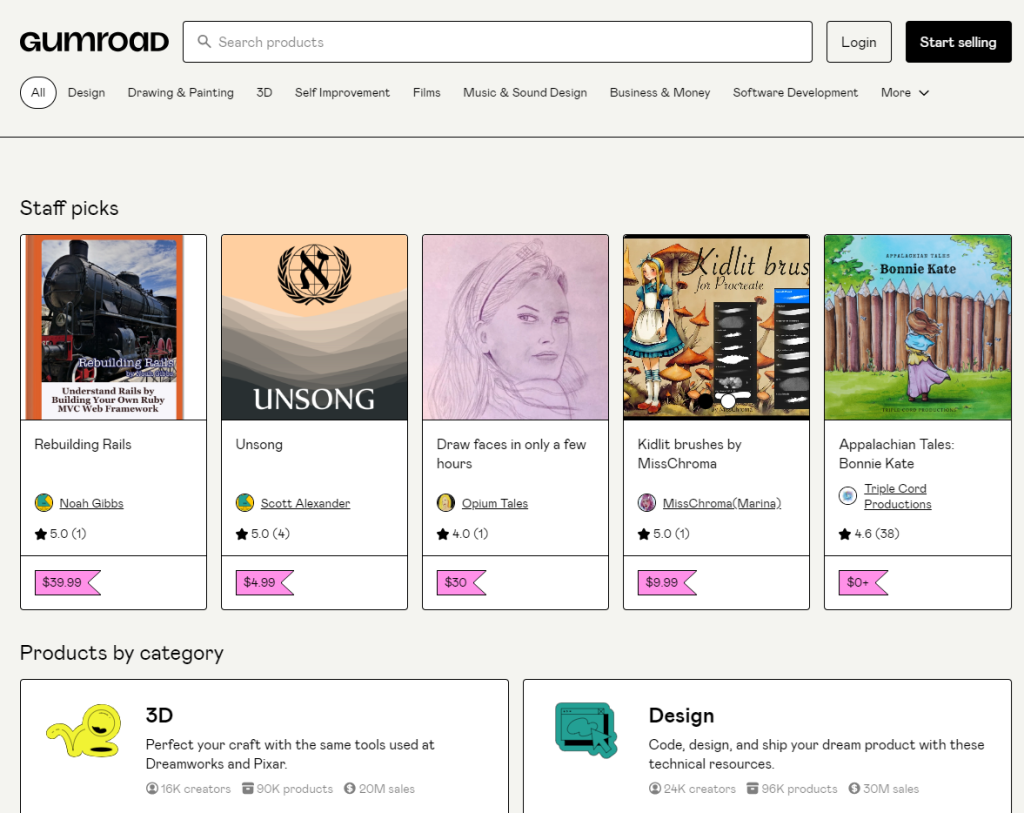Click the 90K products box icon
Viewport: 1024px width, 813px height.
(248, 788)
